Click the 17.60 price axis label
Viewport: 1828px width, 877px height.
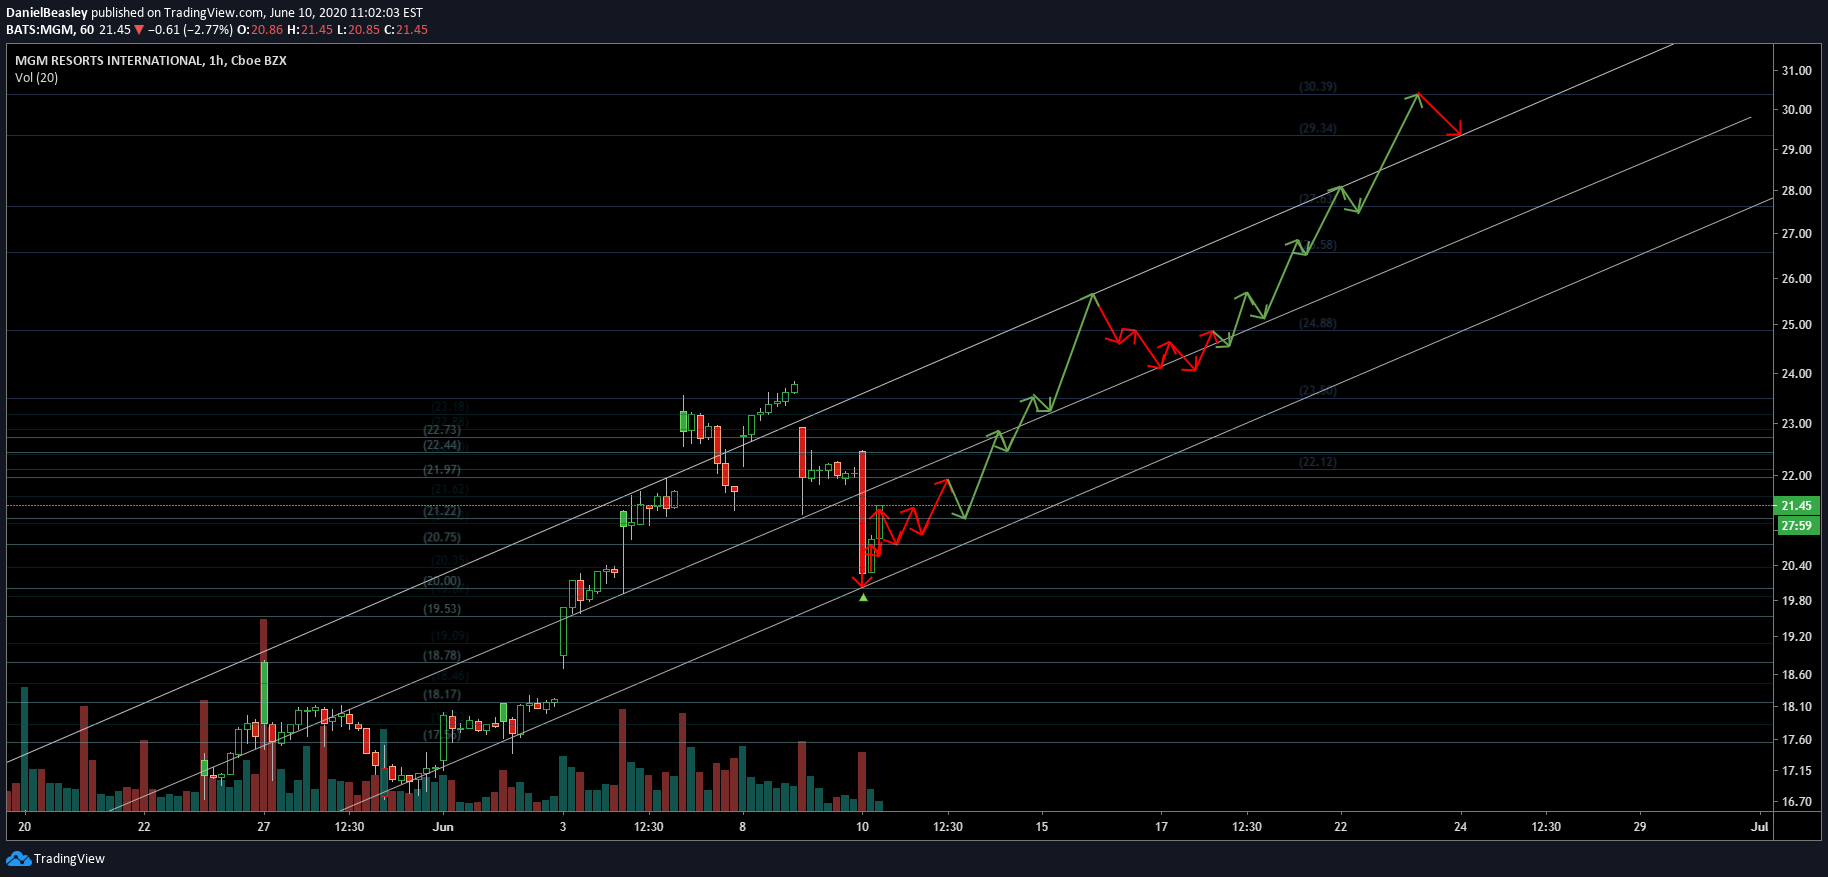click(1796, 740)
